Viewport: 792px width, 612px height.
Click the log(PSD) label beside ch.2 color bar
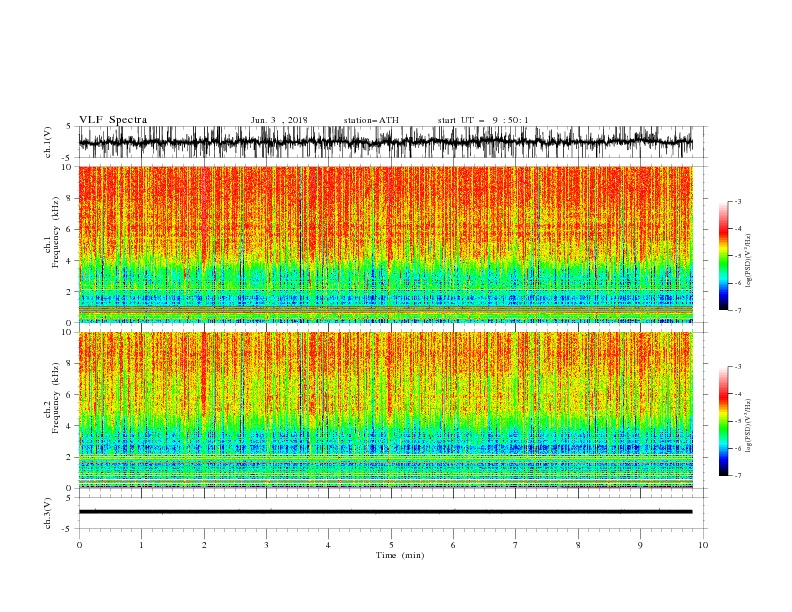coord(749,425)
